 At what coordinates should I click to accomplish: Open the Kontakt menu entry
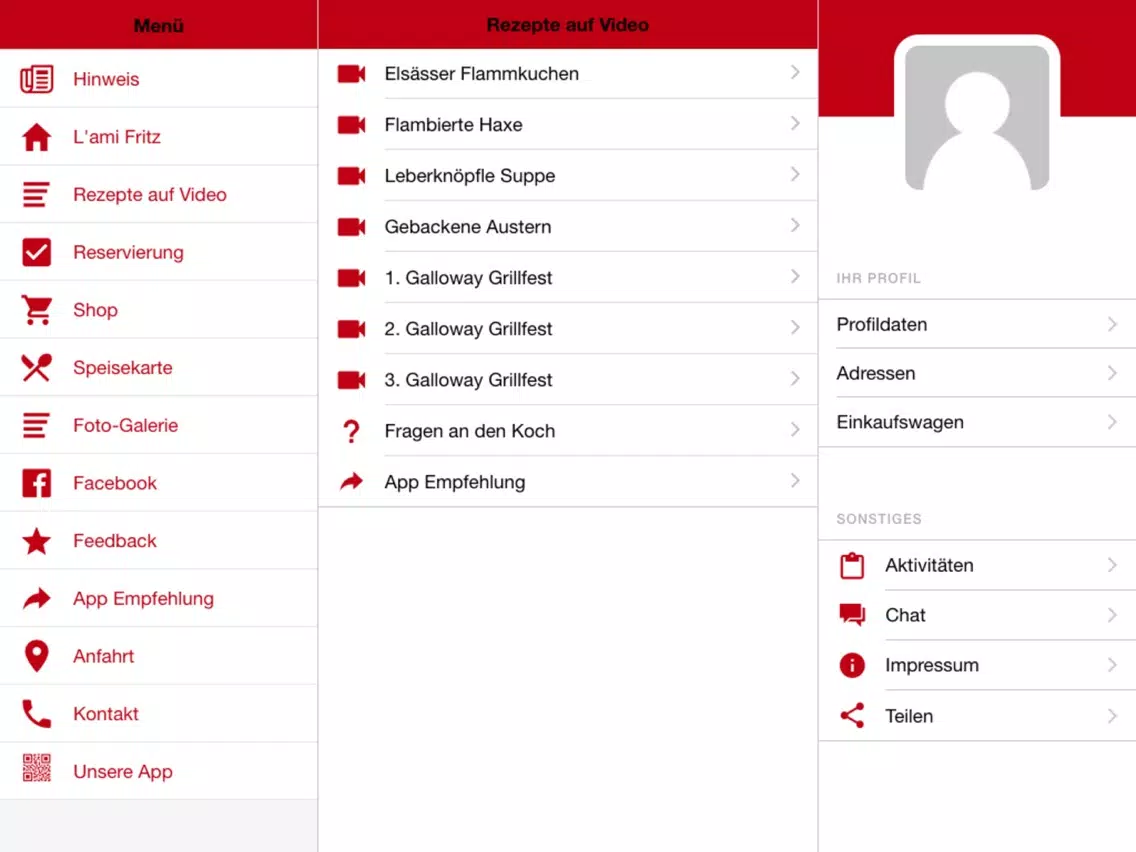click(x=159, y=714)
